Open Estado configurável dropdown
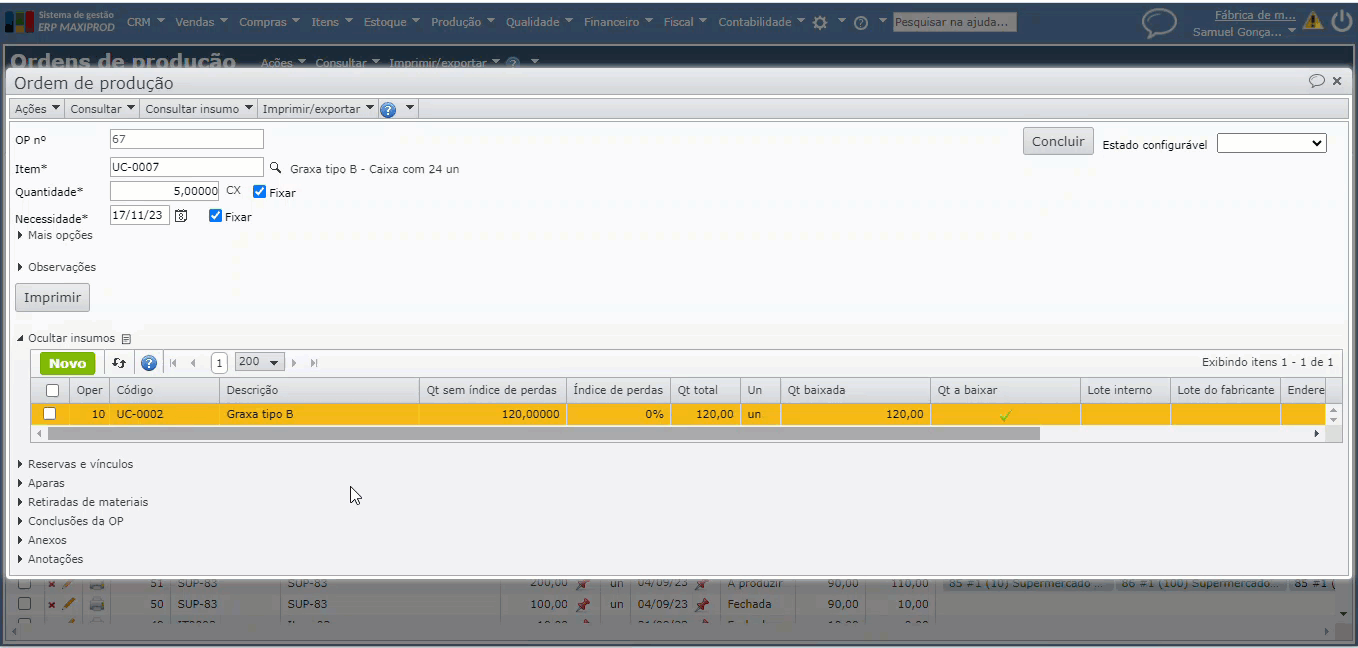The height and width of the screenshot is (648, 1358). [1271, 144]
